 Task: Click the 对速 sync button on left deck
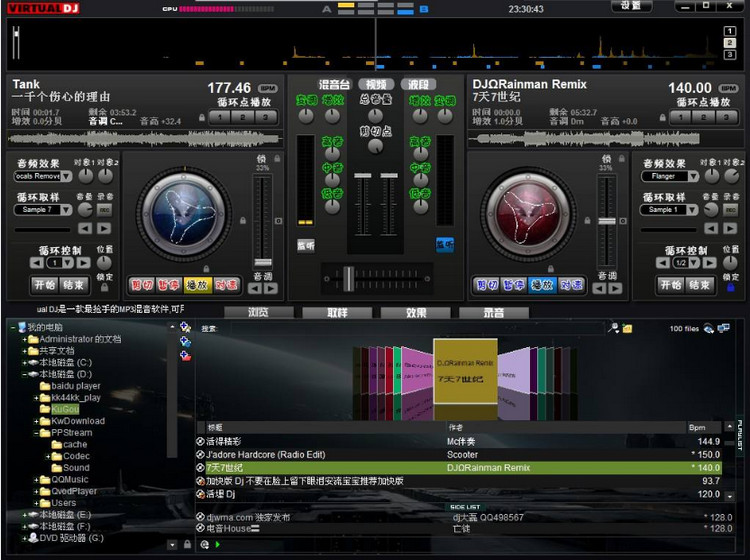point(226,285)
